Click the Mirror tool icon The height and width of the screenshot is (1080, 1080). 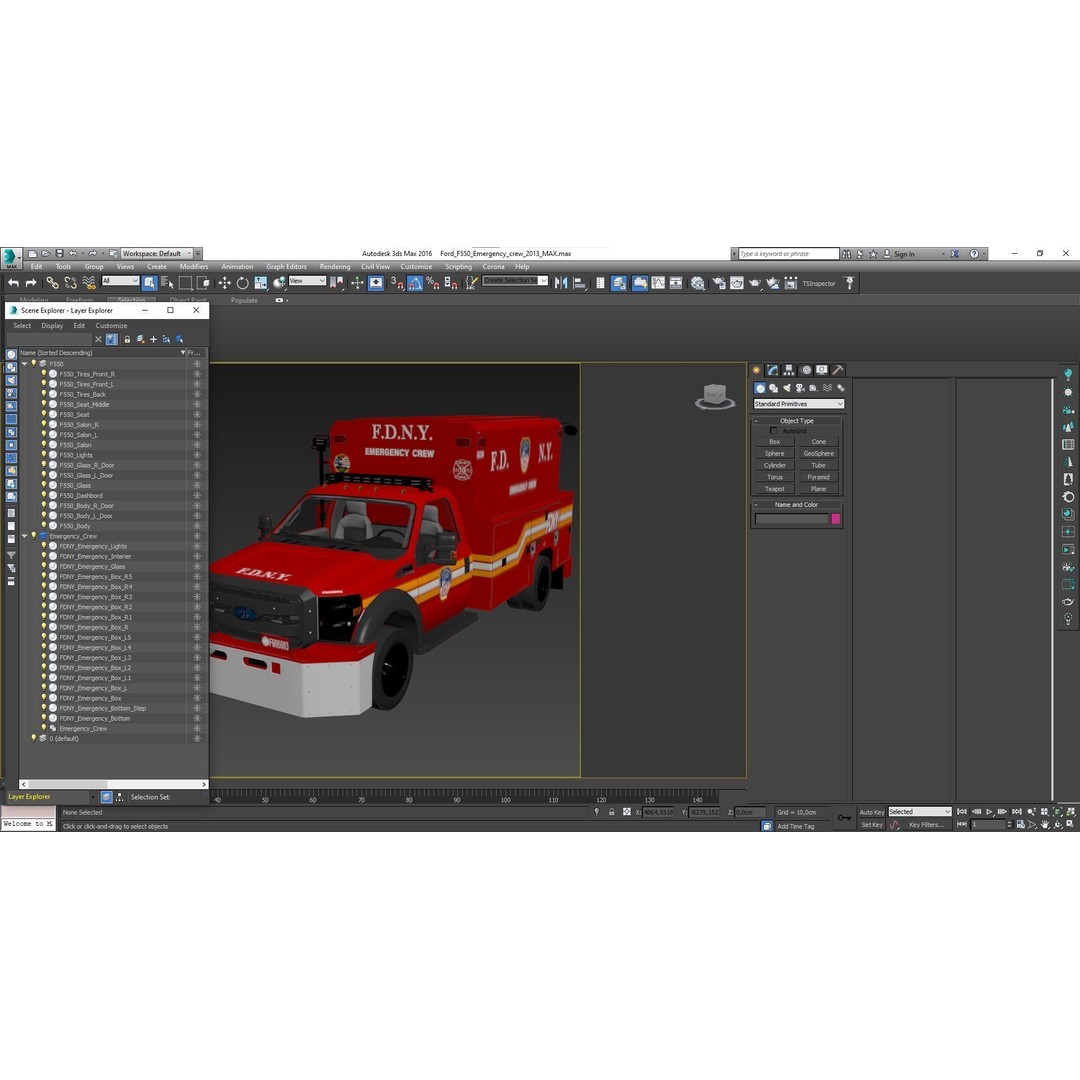tap(561, 283)
